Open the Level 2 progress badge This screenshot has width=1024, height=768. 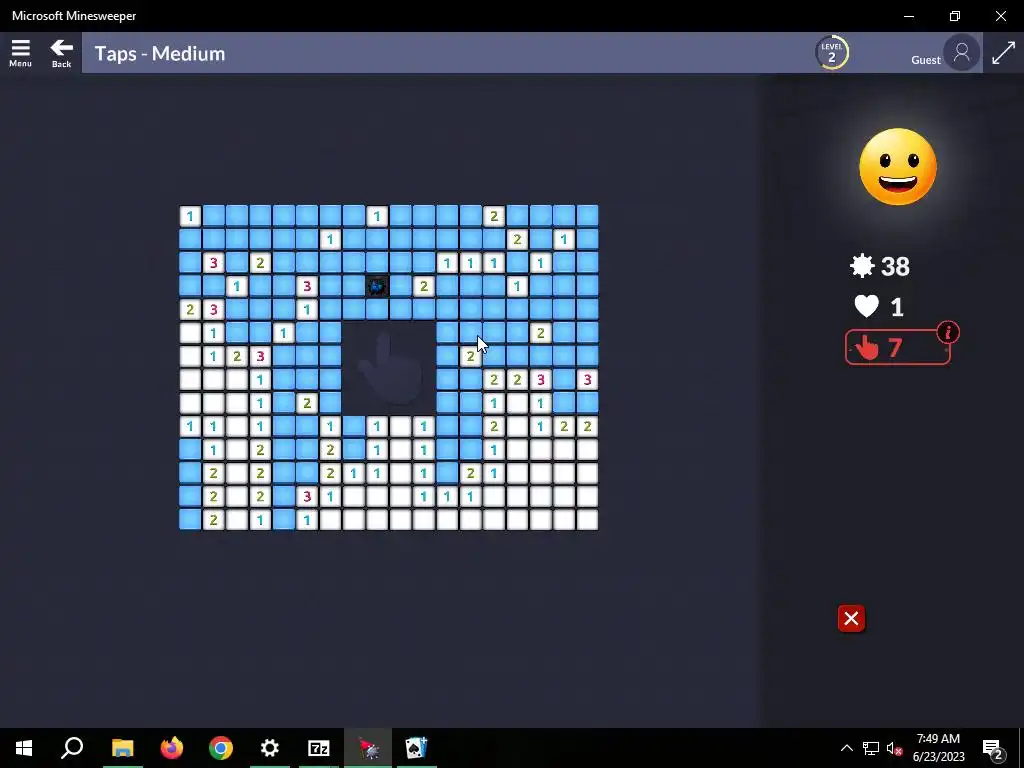coord(831,52)
